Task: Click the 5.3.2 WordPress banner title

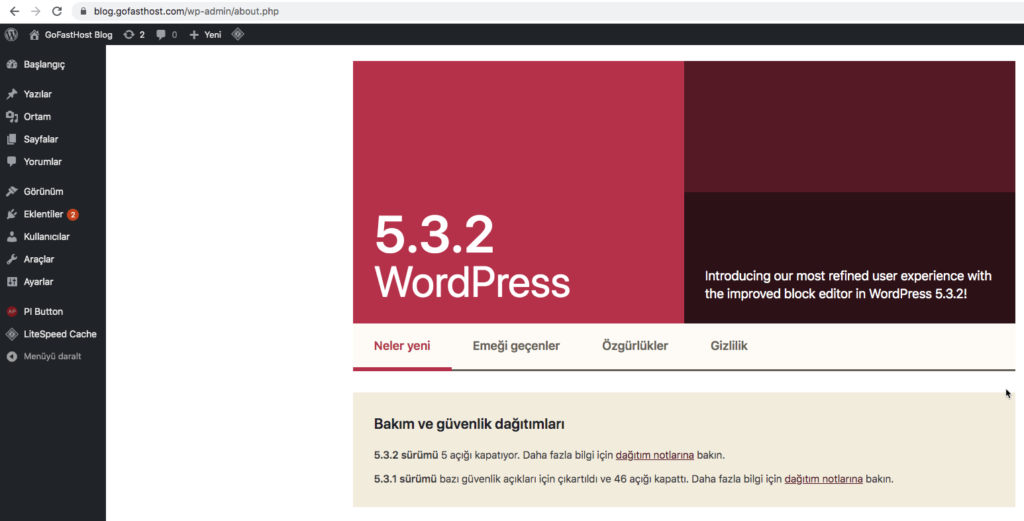Action: pos(472,257)
